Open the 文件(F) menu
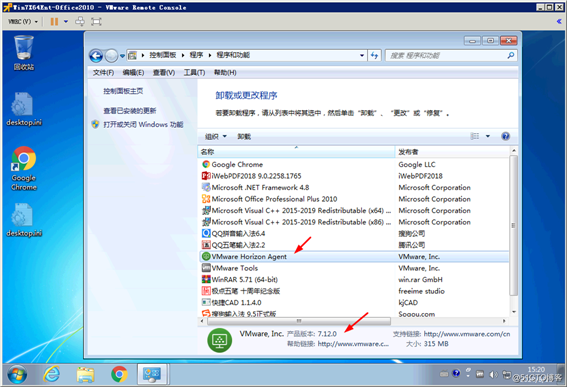This screenshot has width=567, height=387. 103,73
